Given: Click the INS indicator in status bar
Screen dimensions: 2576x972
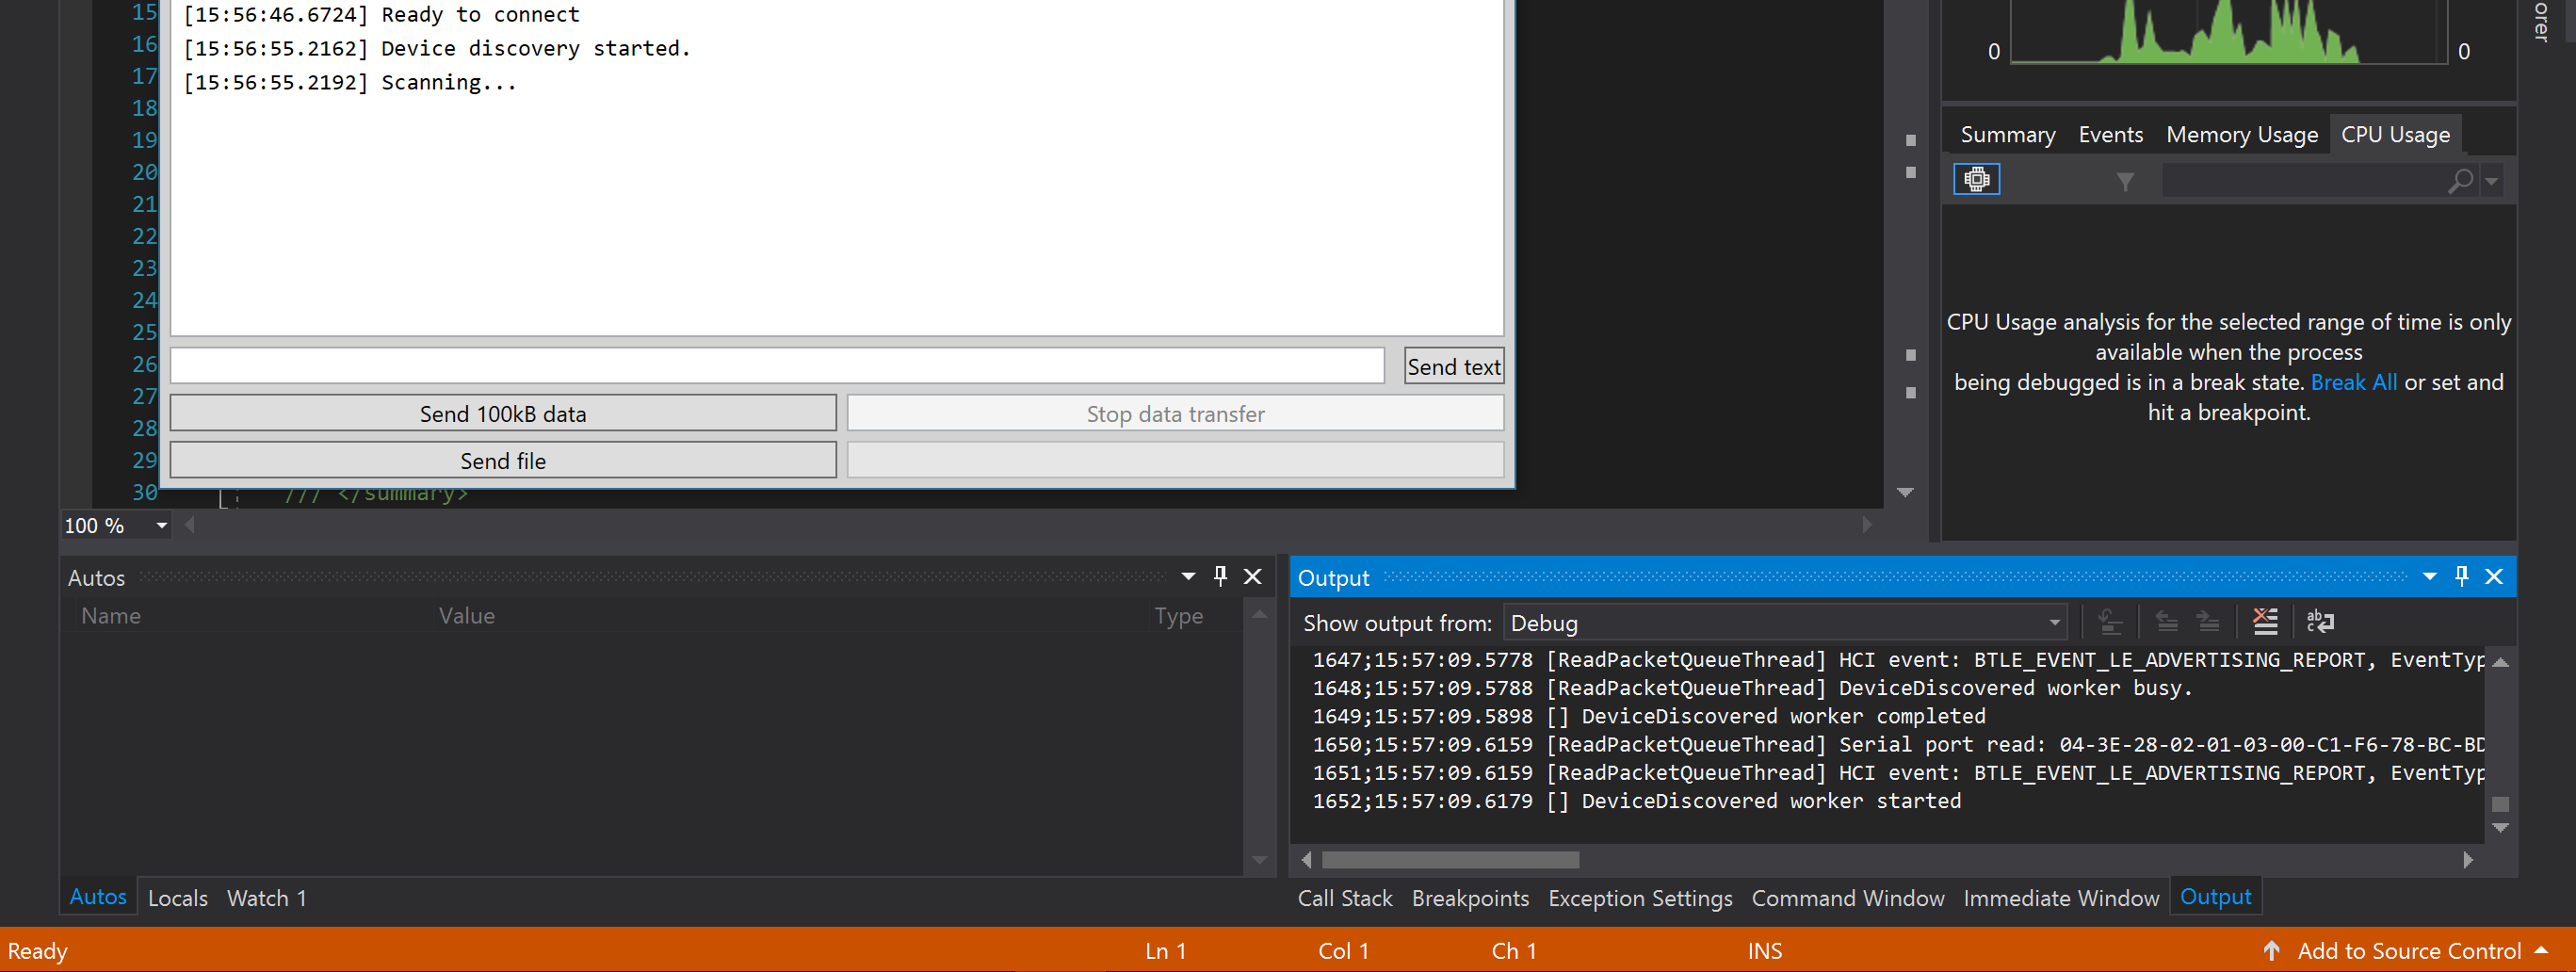Looking at the screenshot, I should (x=1764, y=951).
